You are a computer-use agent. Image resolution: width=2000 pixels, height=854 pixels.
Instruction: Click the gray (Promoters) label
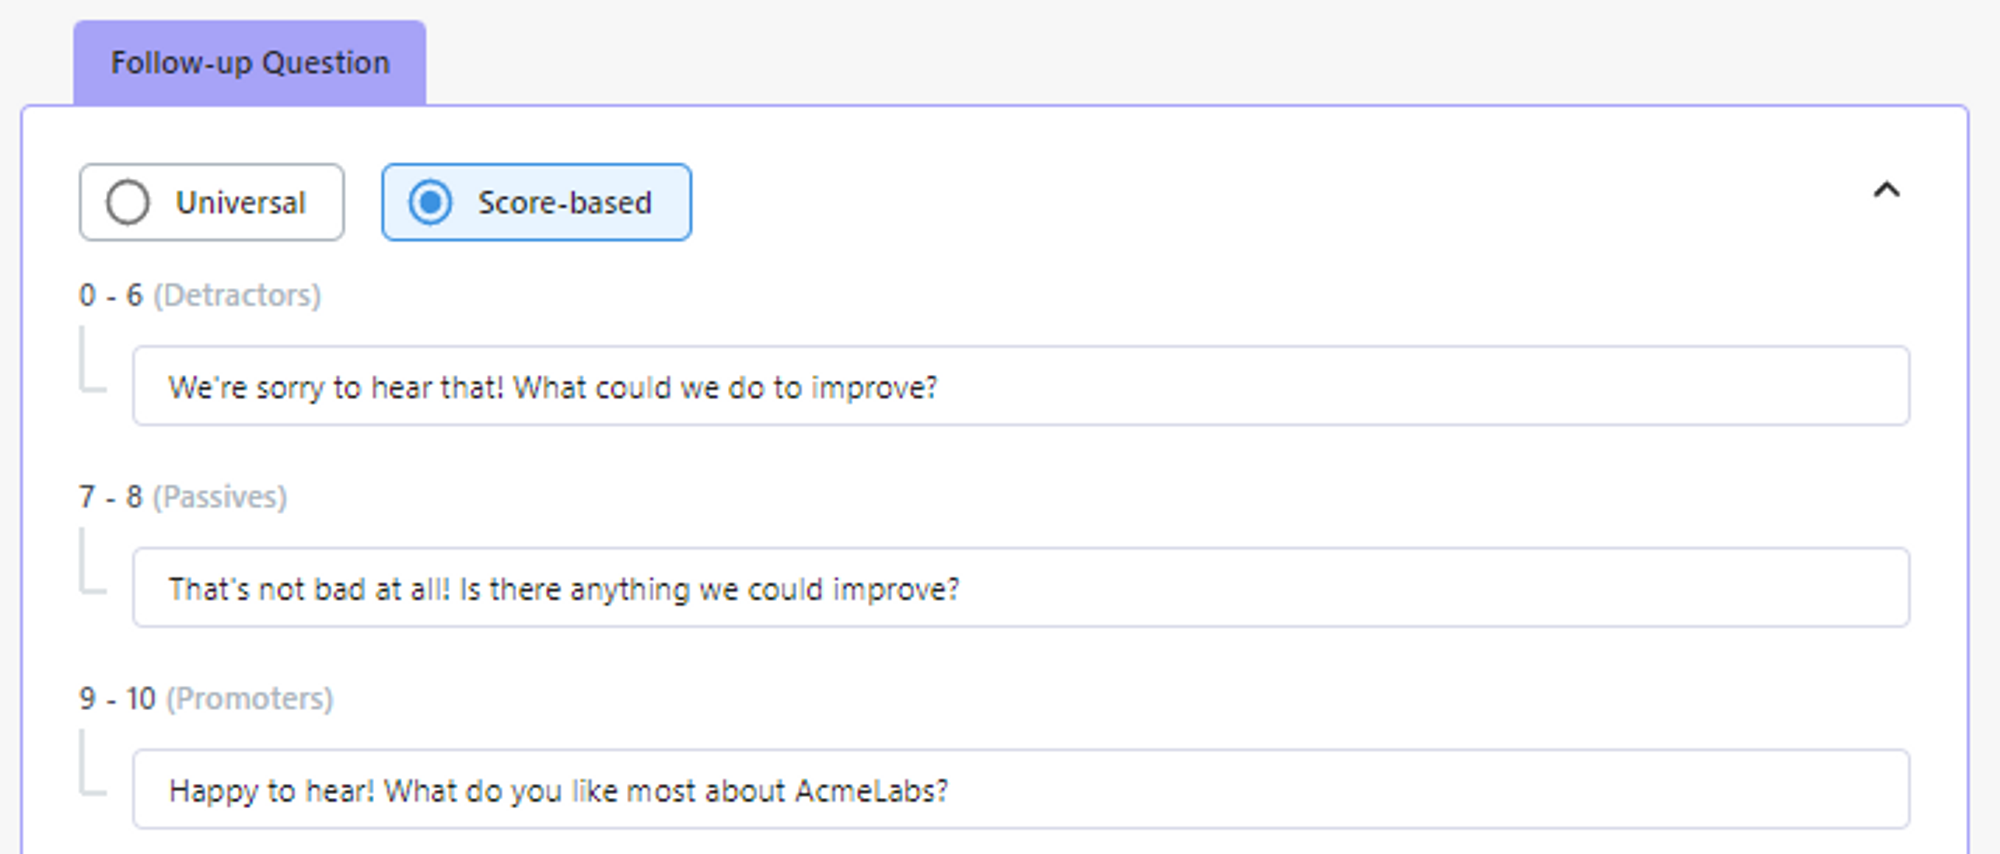(x=249, y=698)
